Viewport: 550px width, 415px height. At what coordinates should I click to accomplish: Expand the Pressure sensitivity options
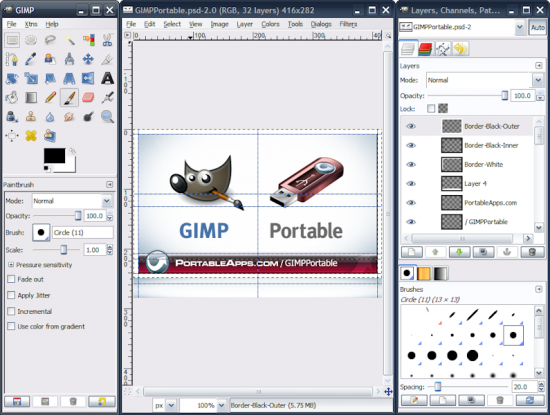coord(11,265)
